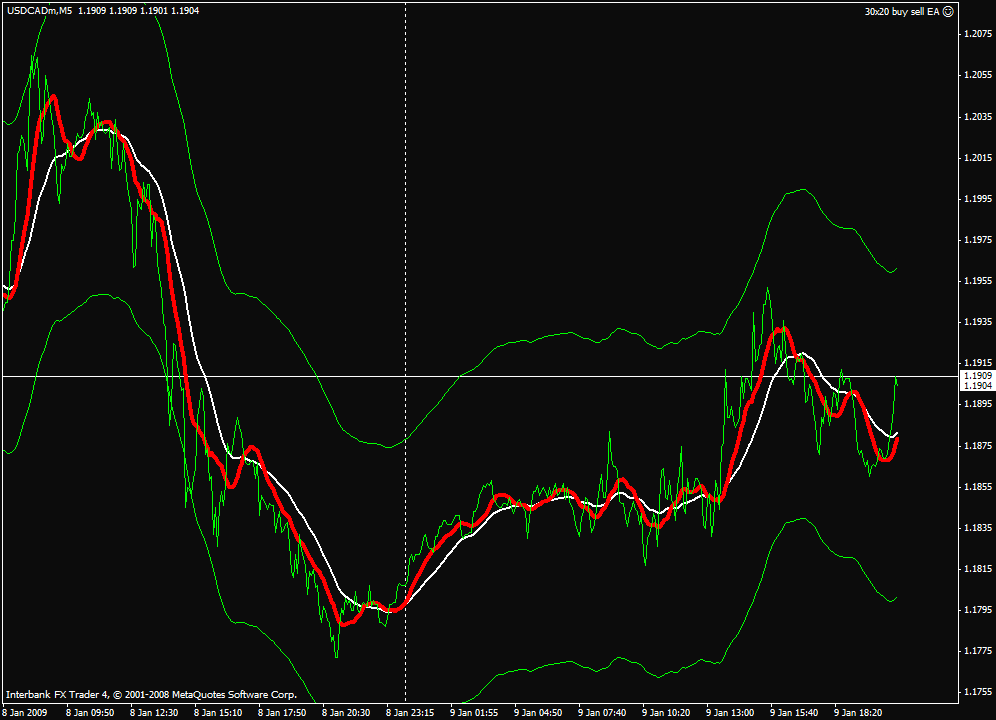Click the 1.1835 price axis label
This screenshot has width=996, height=720.
tap(978, 527)
